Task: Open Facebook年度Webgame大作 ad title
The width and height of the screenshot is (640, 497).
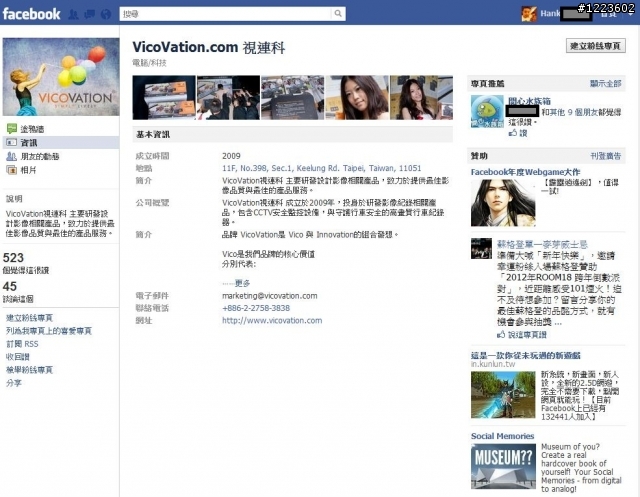Action: tap(525, 172)
